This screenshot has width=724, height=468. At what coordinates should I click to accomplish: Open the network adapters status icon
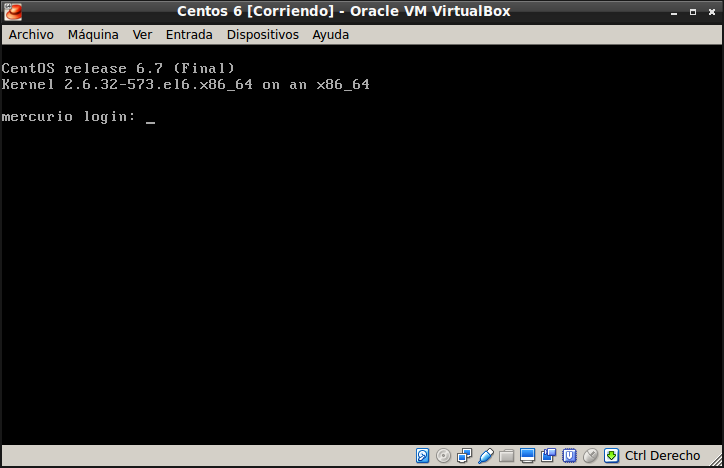point(465,456)
